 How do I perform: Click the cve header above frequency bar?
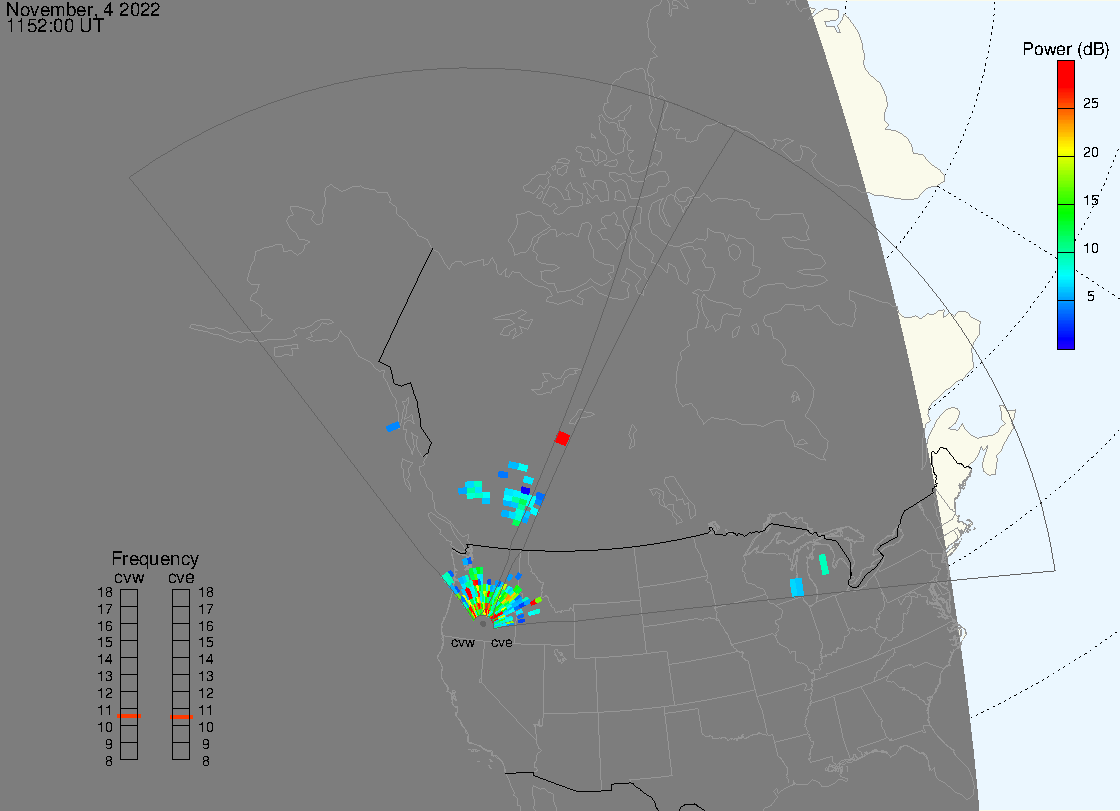pos(181,577)
